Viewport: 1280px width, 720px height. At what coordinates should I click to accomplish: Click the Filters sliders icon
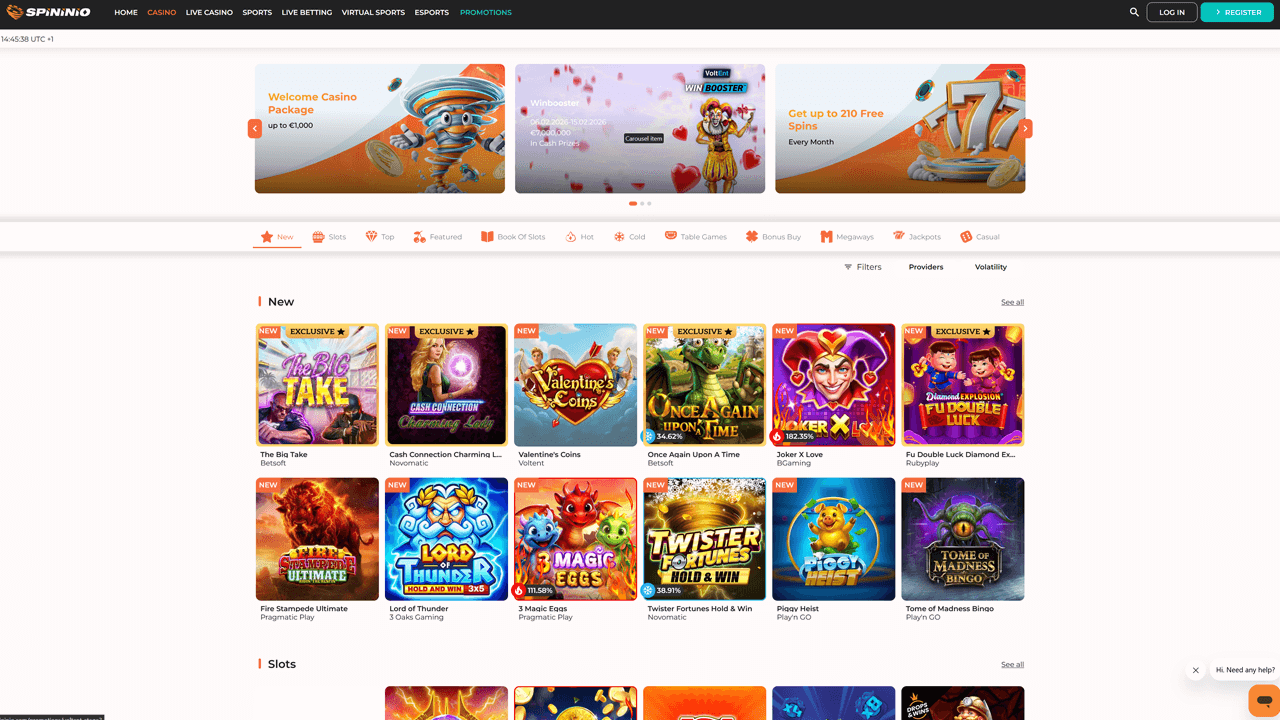848,267
